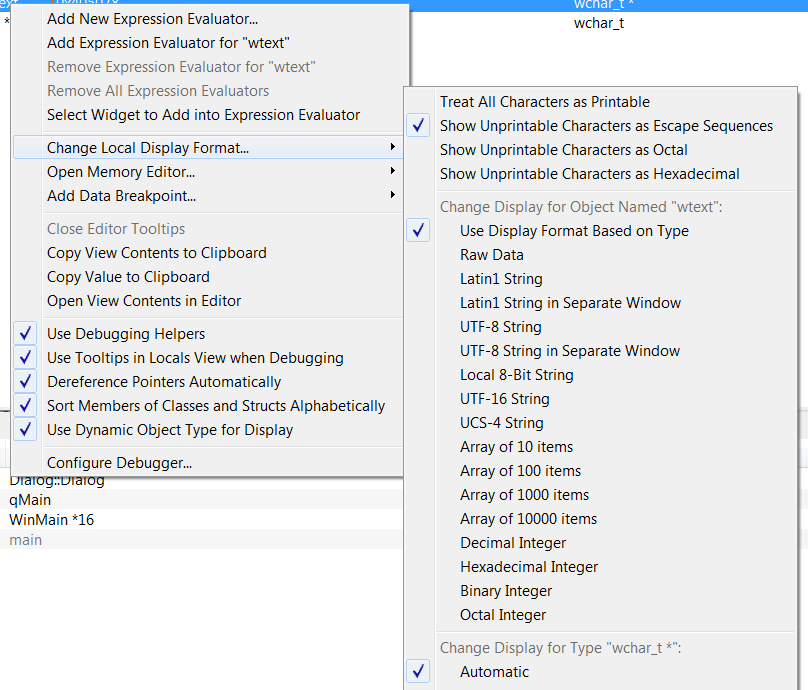Select Array of 1000 items format
808x690 pixels.
pos(524,495)
